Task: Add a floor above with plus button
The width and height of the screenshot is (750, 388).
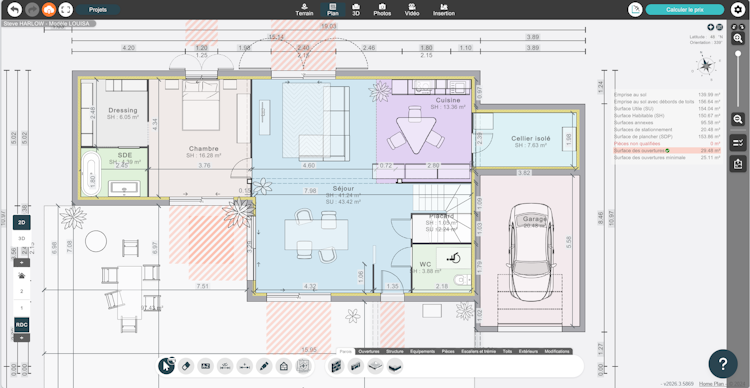Action: point(22,263)
